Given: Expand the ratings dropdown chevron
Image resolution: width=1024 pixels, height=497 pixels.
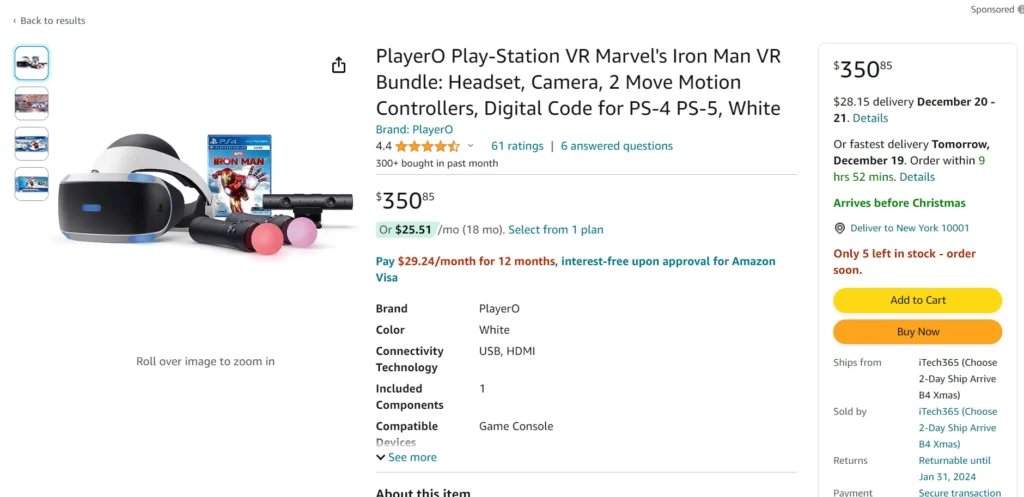Looking at the screenshot, I should point(471,146).
